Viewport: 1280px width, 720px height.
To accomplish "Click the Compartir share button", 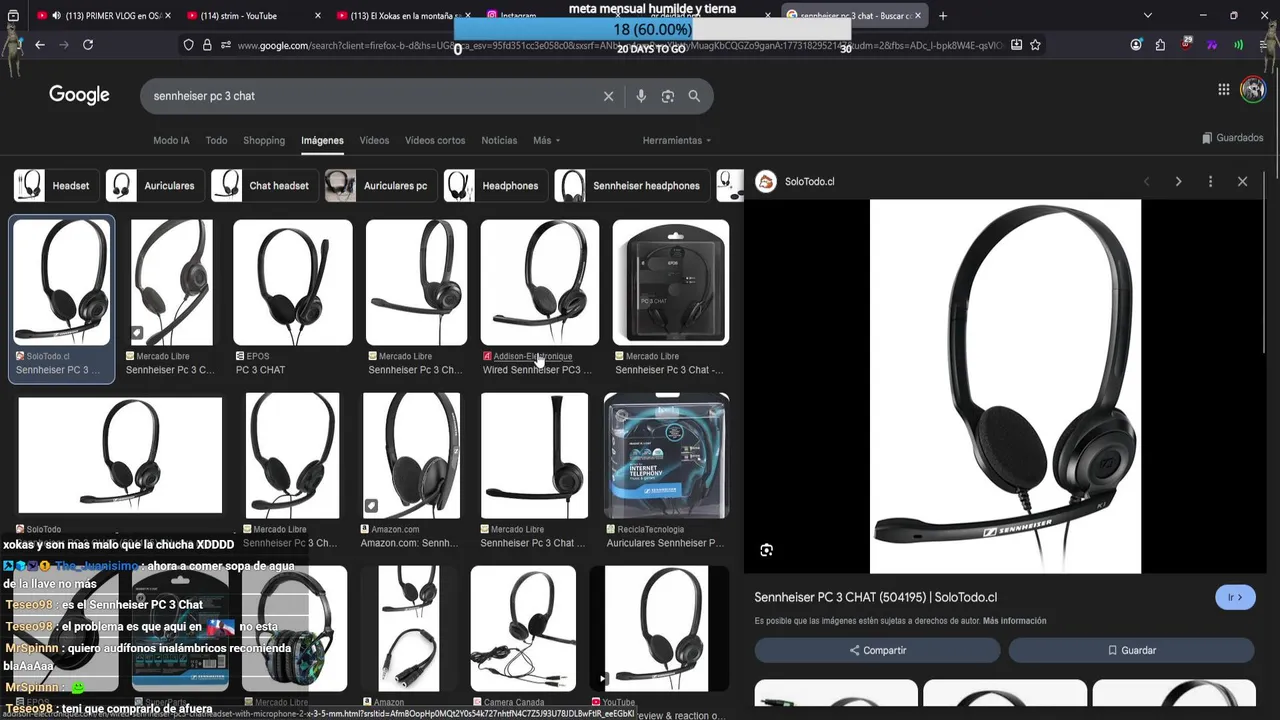I will point(877,650).
